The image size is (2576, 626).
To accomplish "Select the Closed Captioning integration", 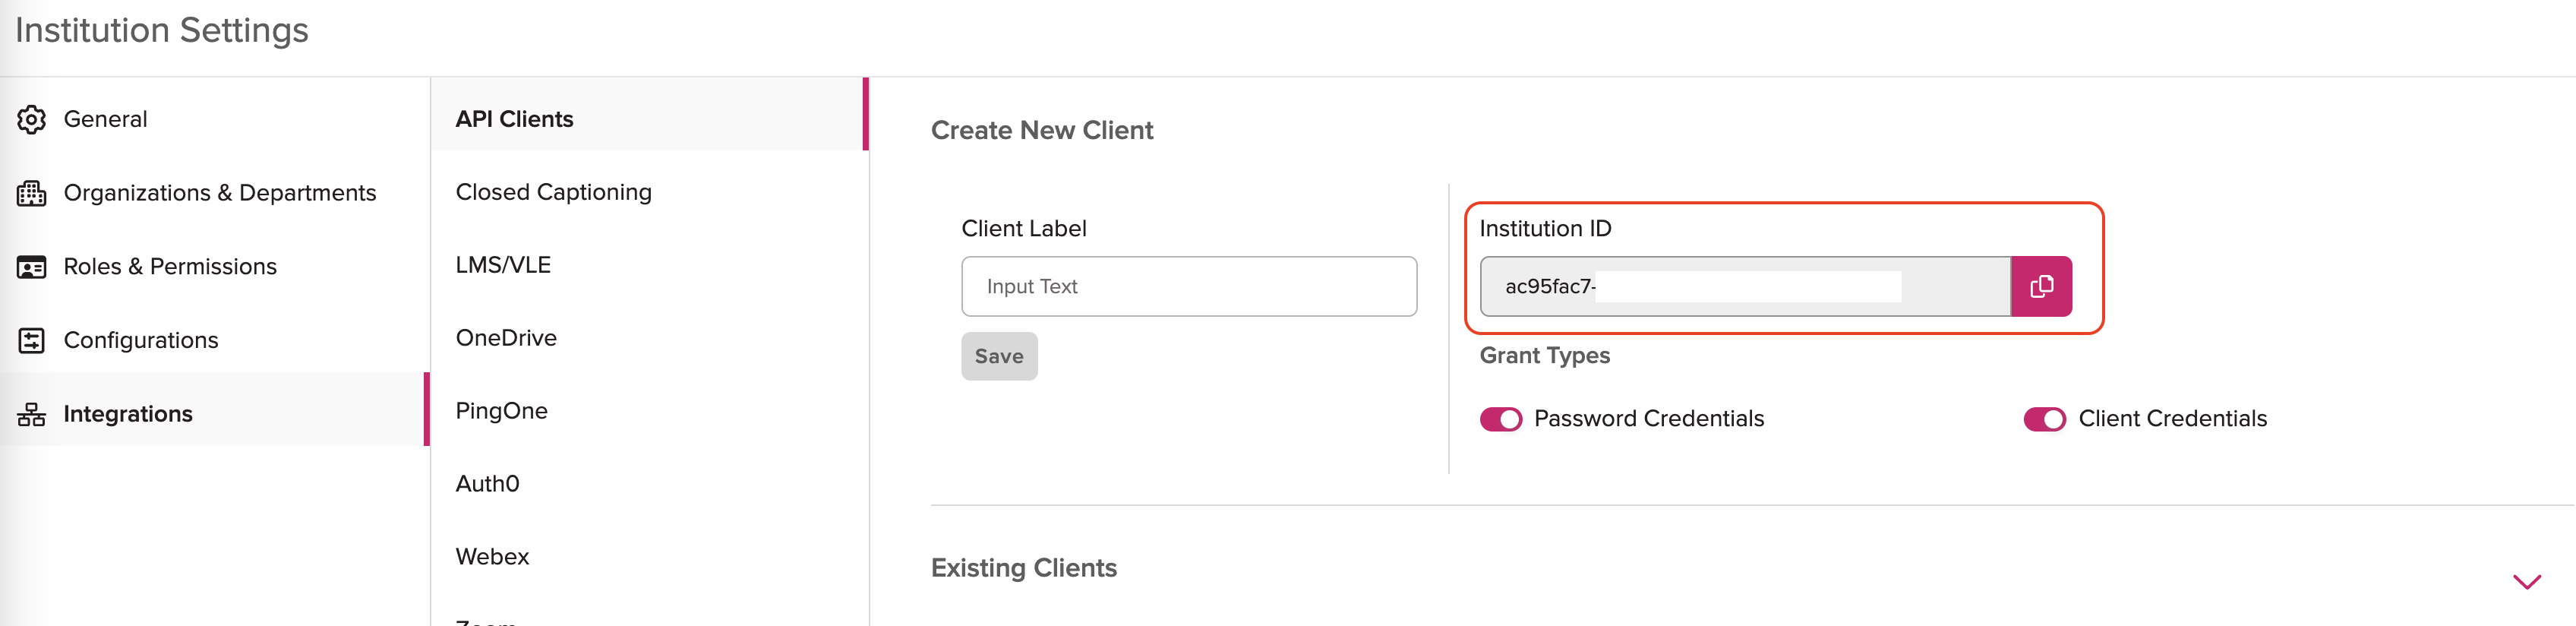I will [x=553, y=192].
